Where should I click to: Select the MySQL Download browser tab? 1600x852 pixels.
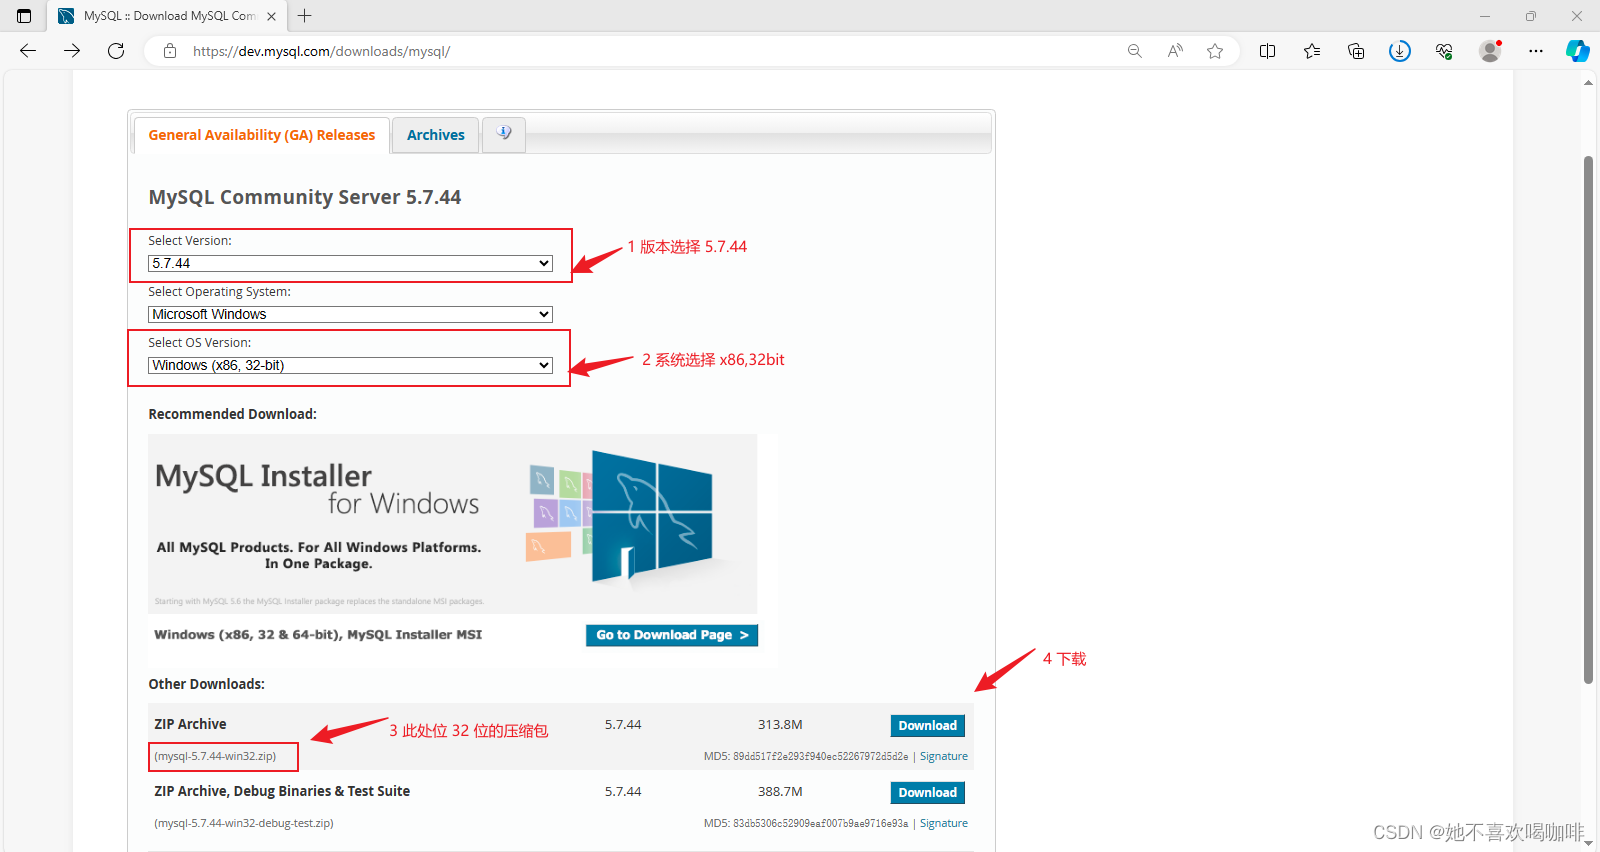coord(167,16)
